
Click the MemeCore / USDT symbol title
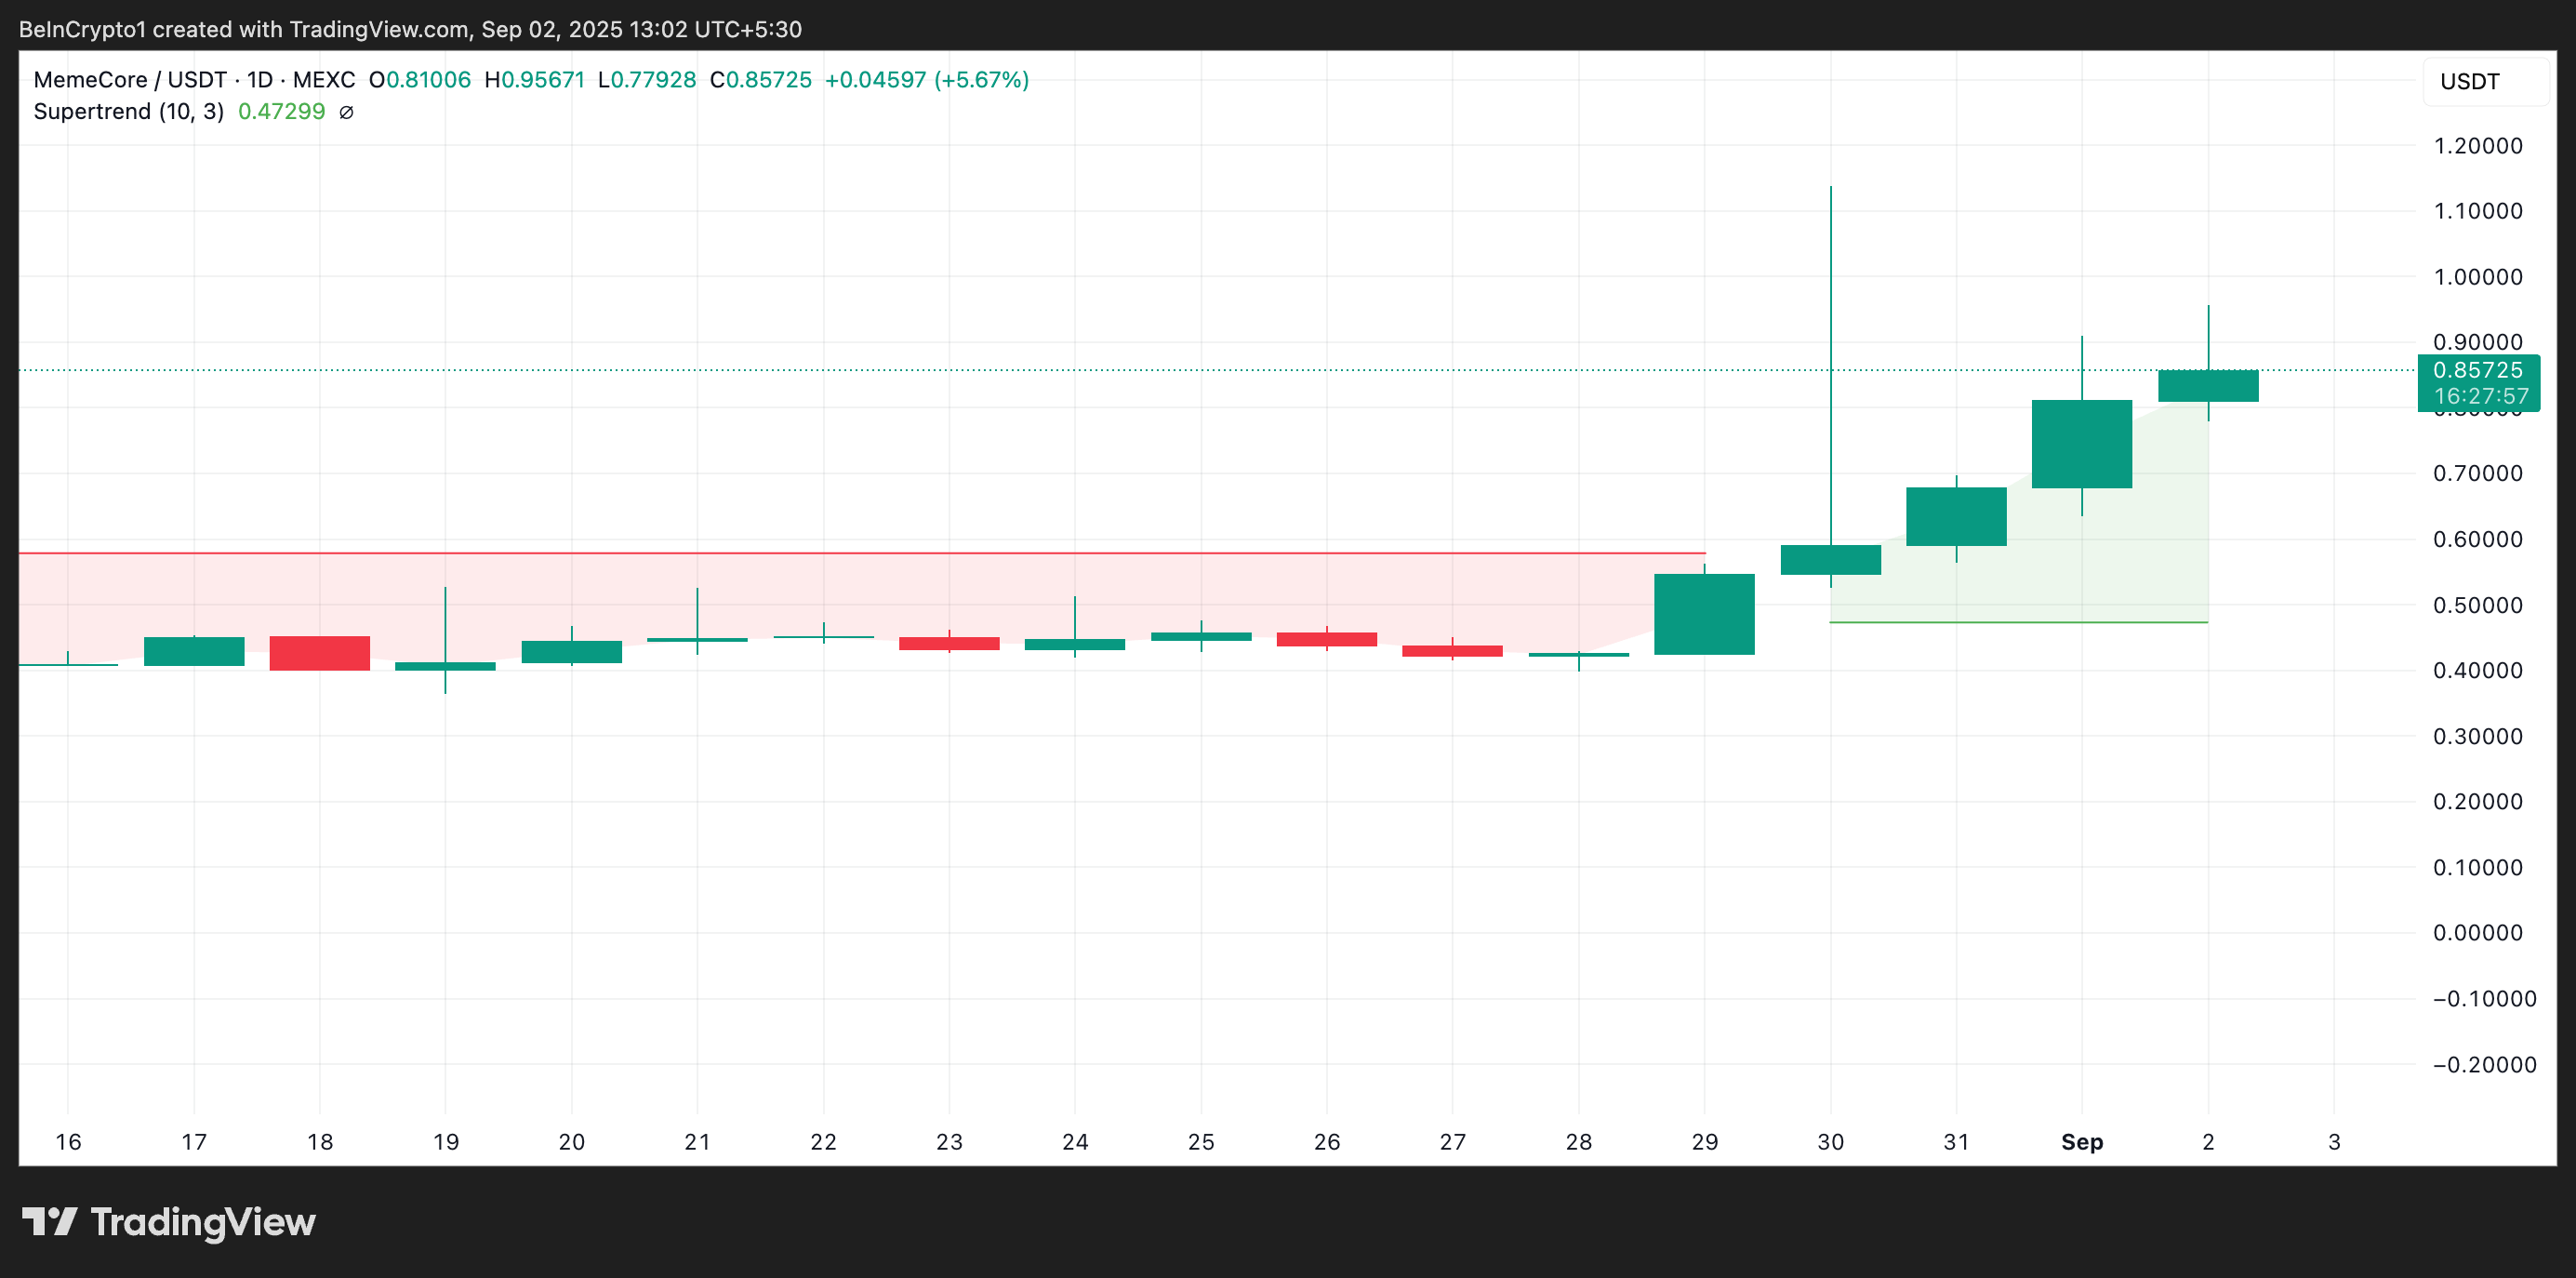[130, 80]
